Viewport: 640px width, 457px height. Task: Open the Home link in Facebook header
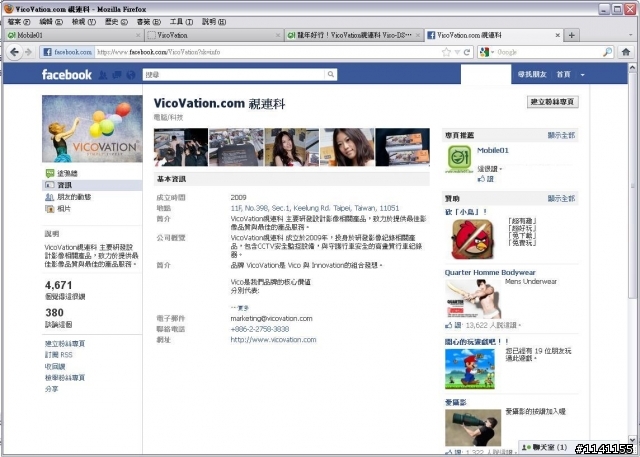(563, 74)
